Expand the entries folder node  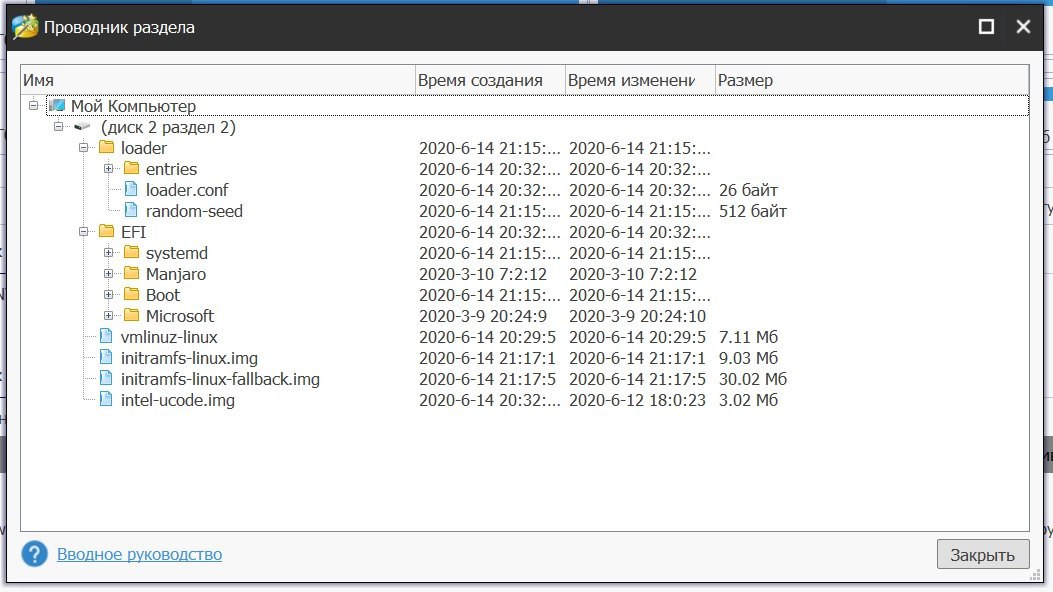point(108,168)
